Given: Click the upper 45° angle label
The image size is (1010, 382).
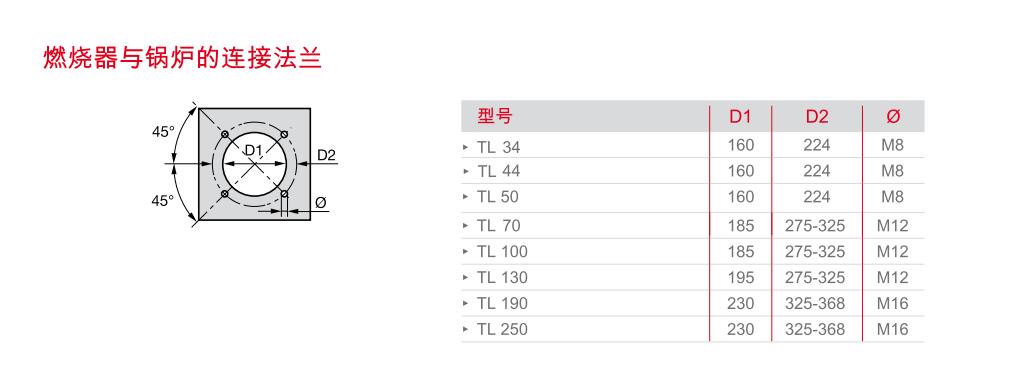Looking at the screenshot, I should [163, 132].
